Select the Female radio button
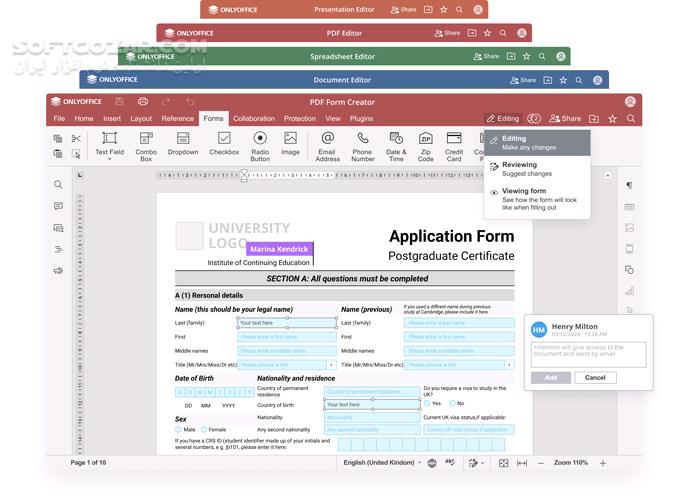 pos(204,430)
